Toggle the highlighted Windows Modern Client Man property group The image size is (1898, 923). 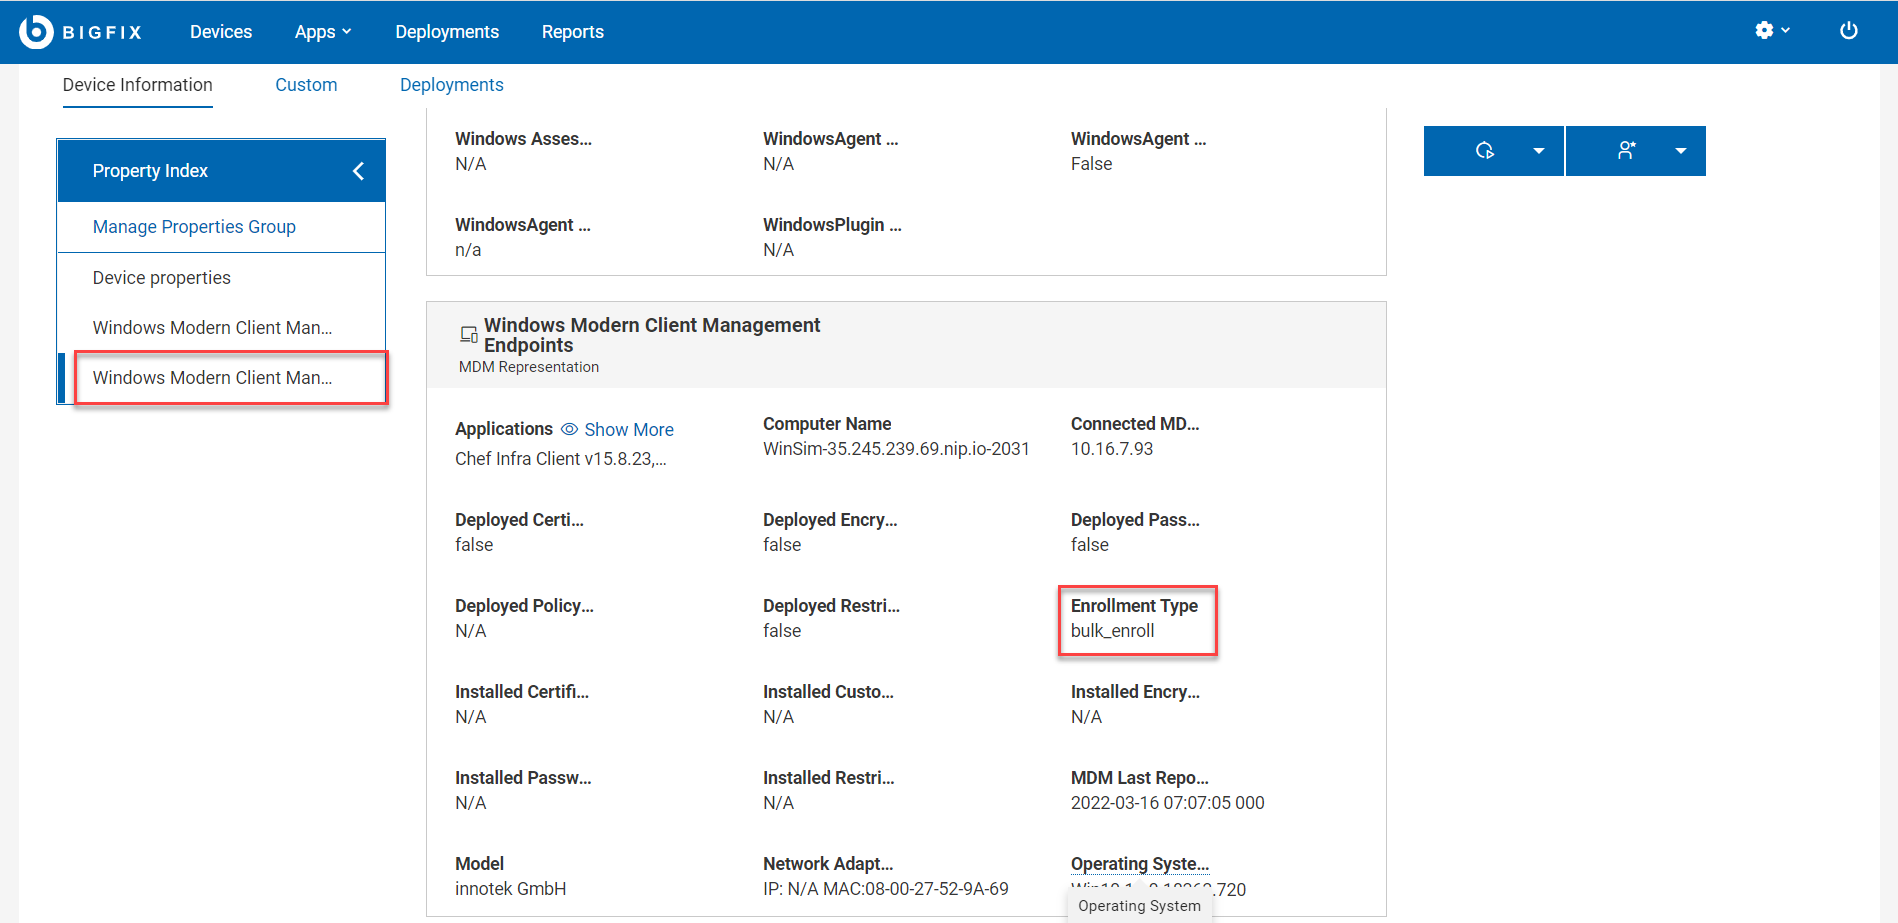point(212,377)
